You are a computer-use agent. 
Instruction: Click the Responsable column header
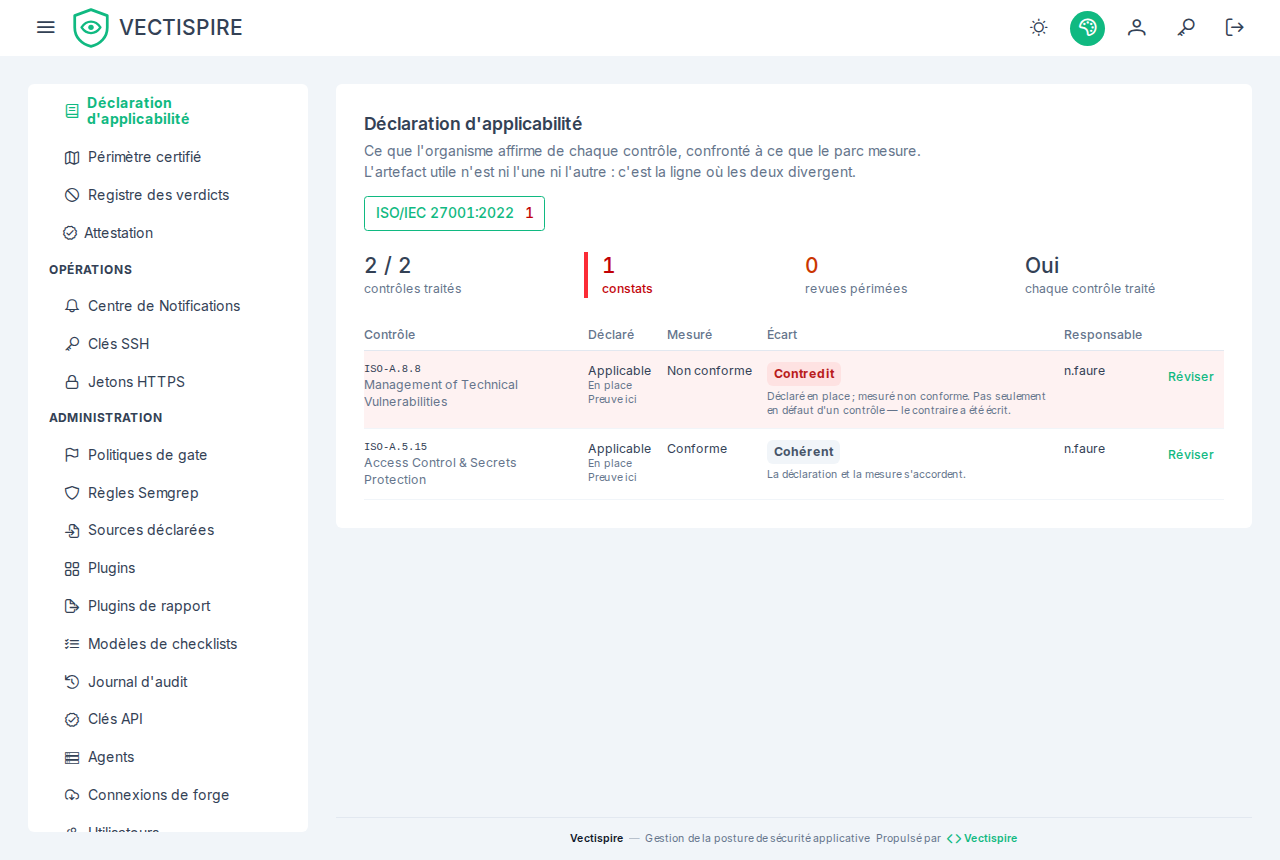click(x=1103, y=335)
